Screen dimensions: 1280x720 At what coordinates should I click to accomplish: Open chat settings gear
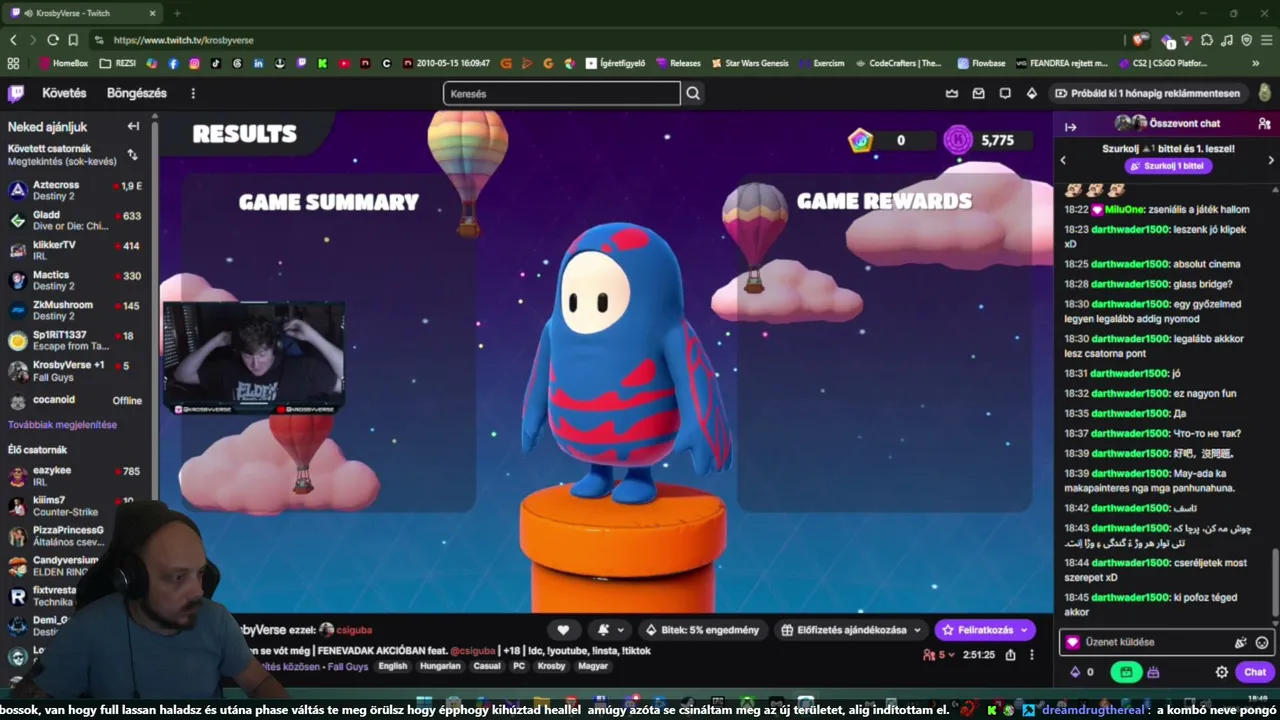[1221, 672]
